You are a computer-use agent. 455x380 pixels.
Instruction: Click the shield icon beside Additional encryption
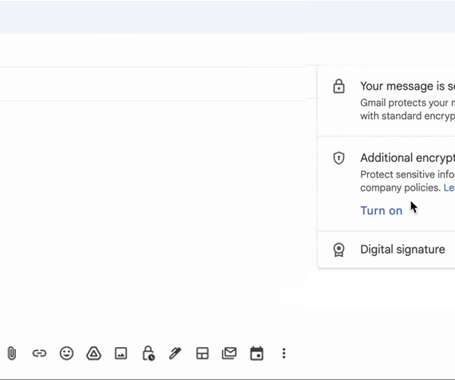coord(339,158)
